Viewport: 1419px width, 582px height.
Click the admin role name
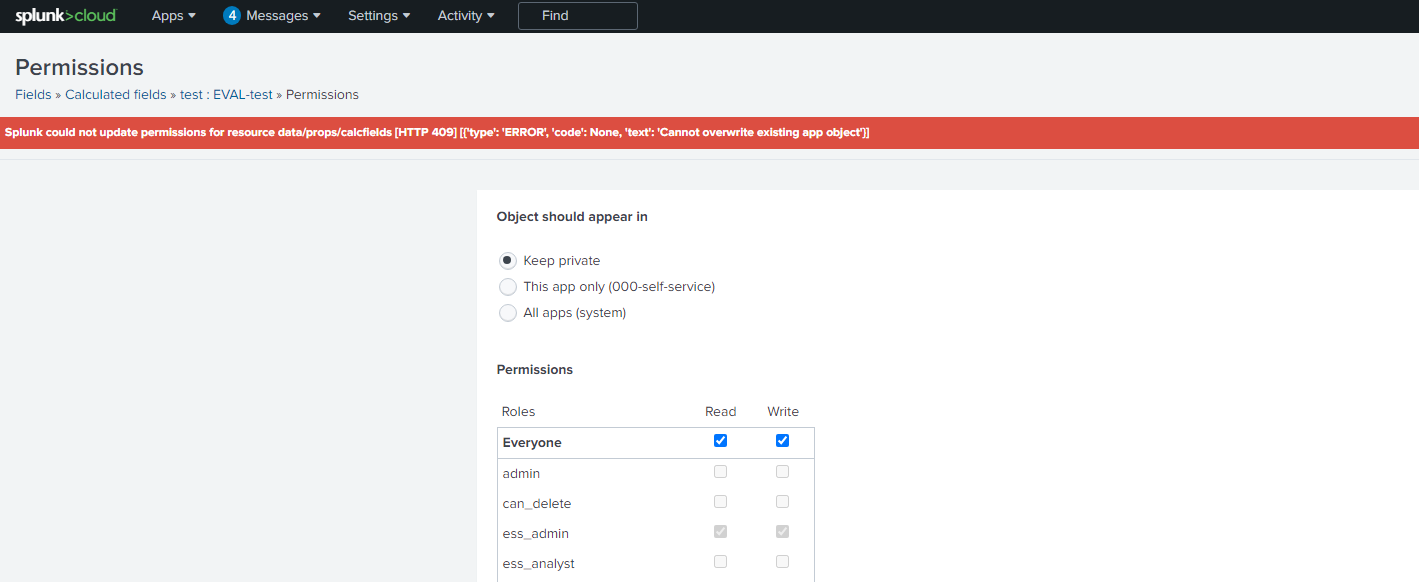pyautogui.click(x=521, y=474)
